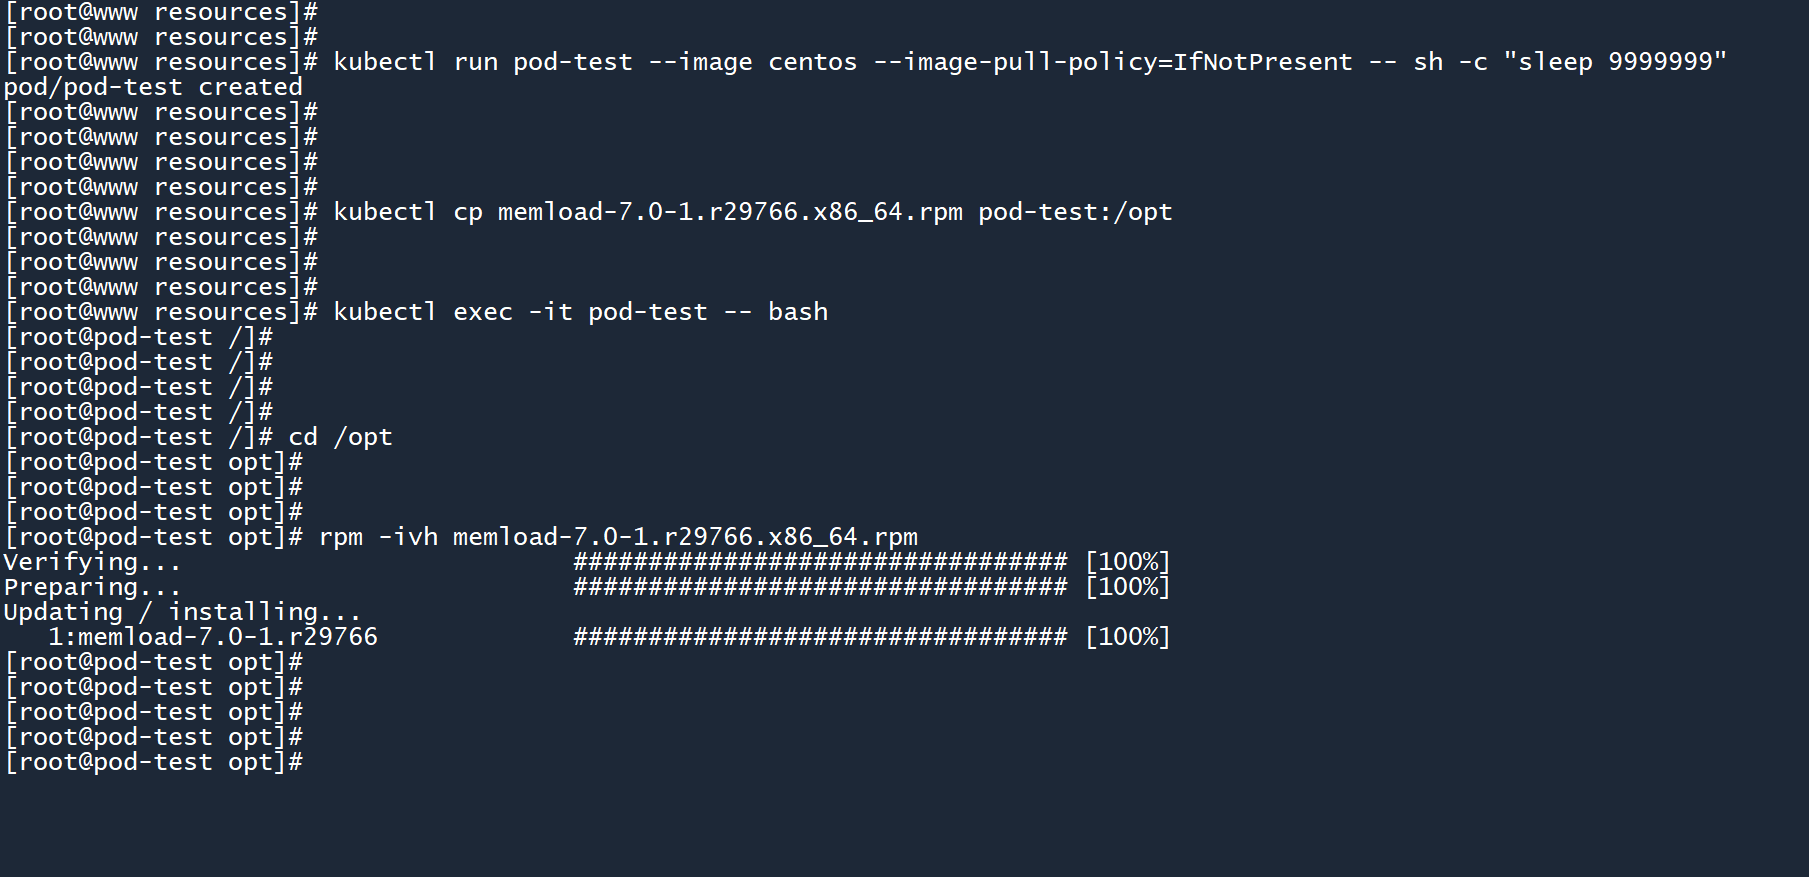The image size is (1809, 877).
Task: Click the 'kubectl exec -it pod-test' command
Action: (x=520, y=312)
